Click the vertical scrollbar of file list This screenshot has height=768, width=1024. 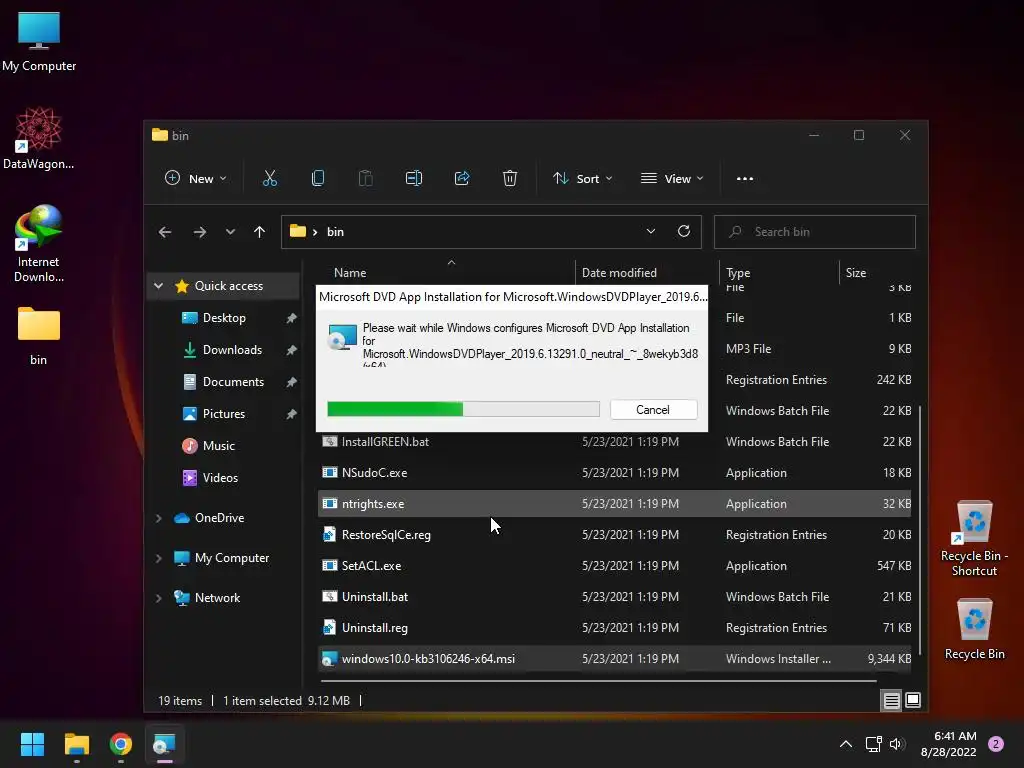click(x=920, y=530)
